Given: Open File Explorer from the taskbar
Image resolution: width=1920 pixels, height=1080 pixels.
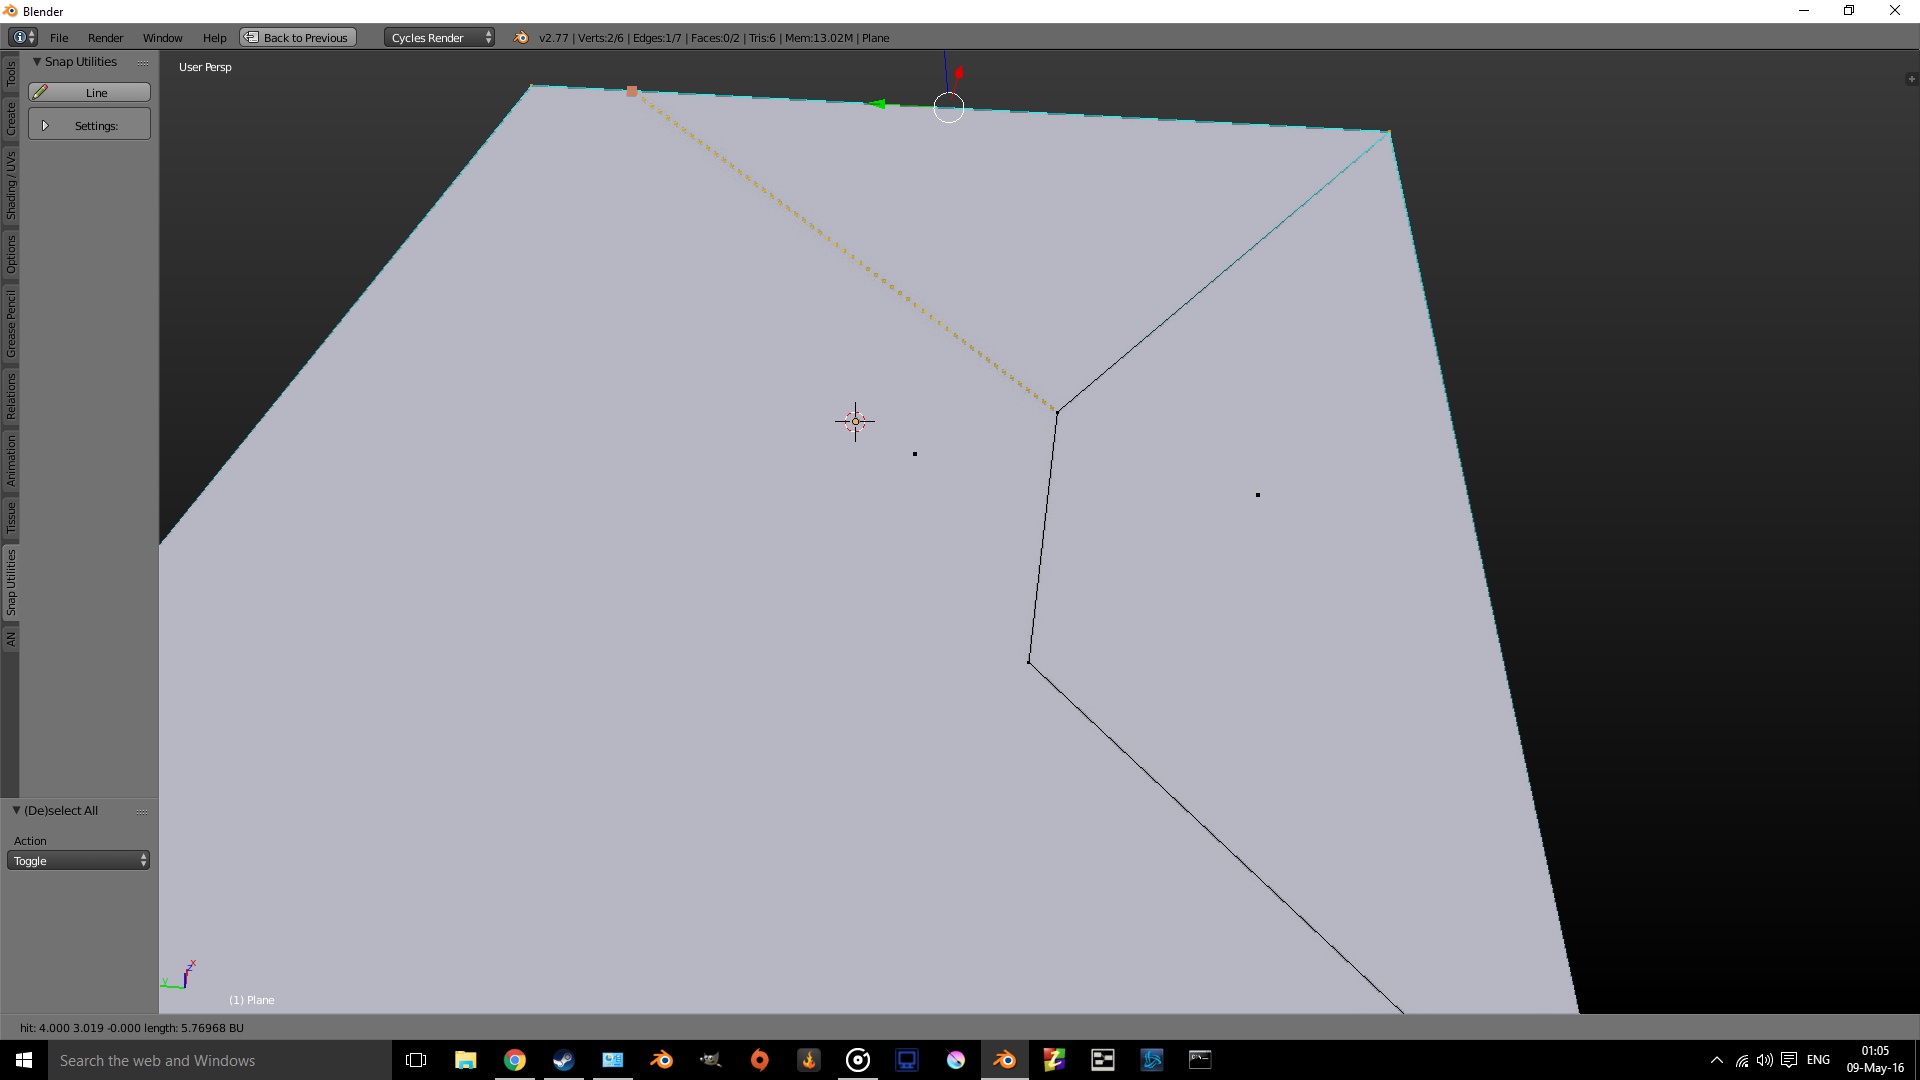Looking at the screenshot, I should coord(465,1060).
